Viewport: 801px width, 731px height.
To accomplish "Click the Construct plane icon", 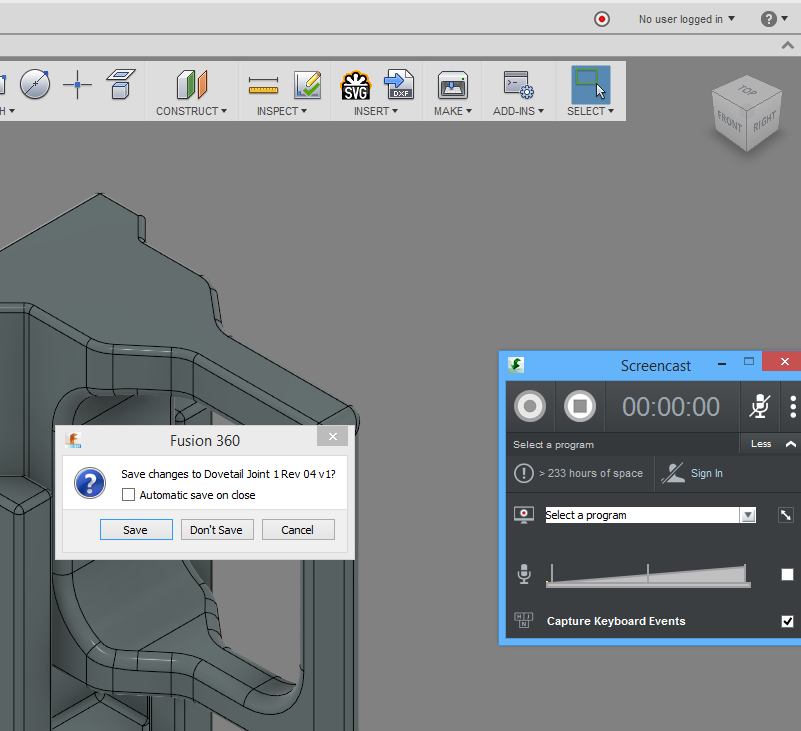I will pyautogui.click(x=192, y=84).
